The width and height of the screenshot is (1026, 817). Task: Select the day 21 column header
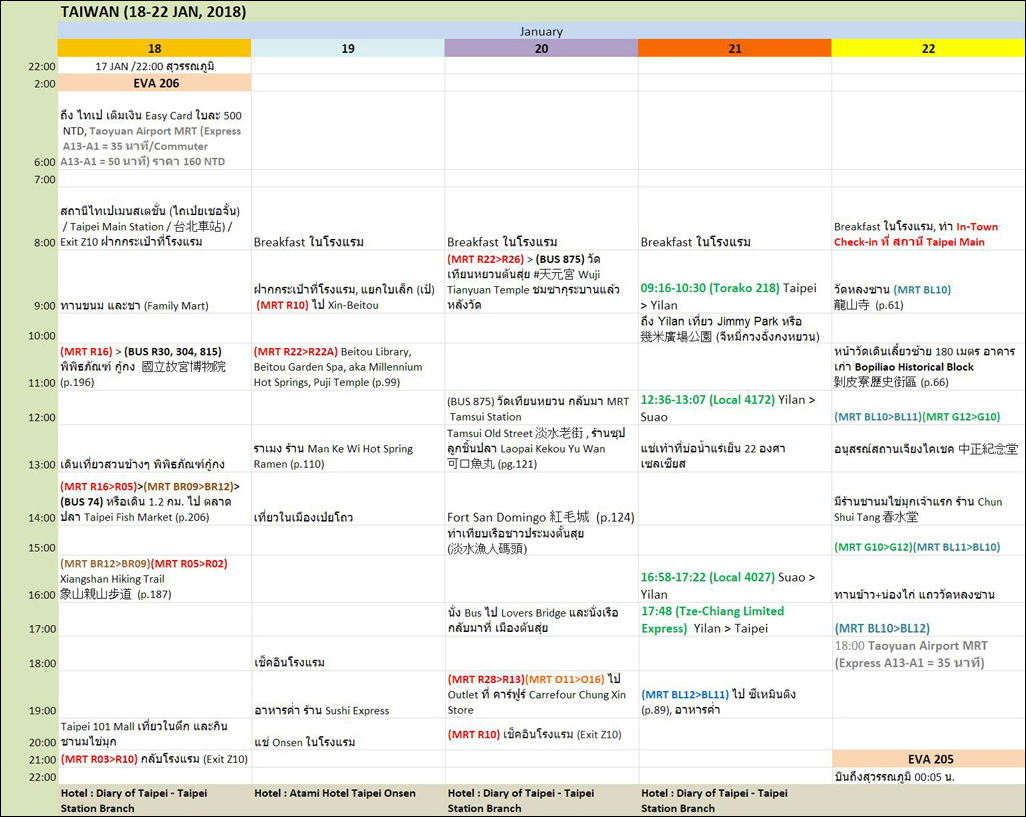pyautogui.click(x=734, y=48)
